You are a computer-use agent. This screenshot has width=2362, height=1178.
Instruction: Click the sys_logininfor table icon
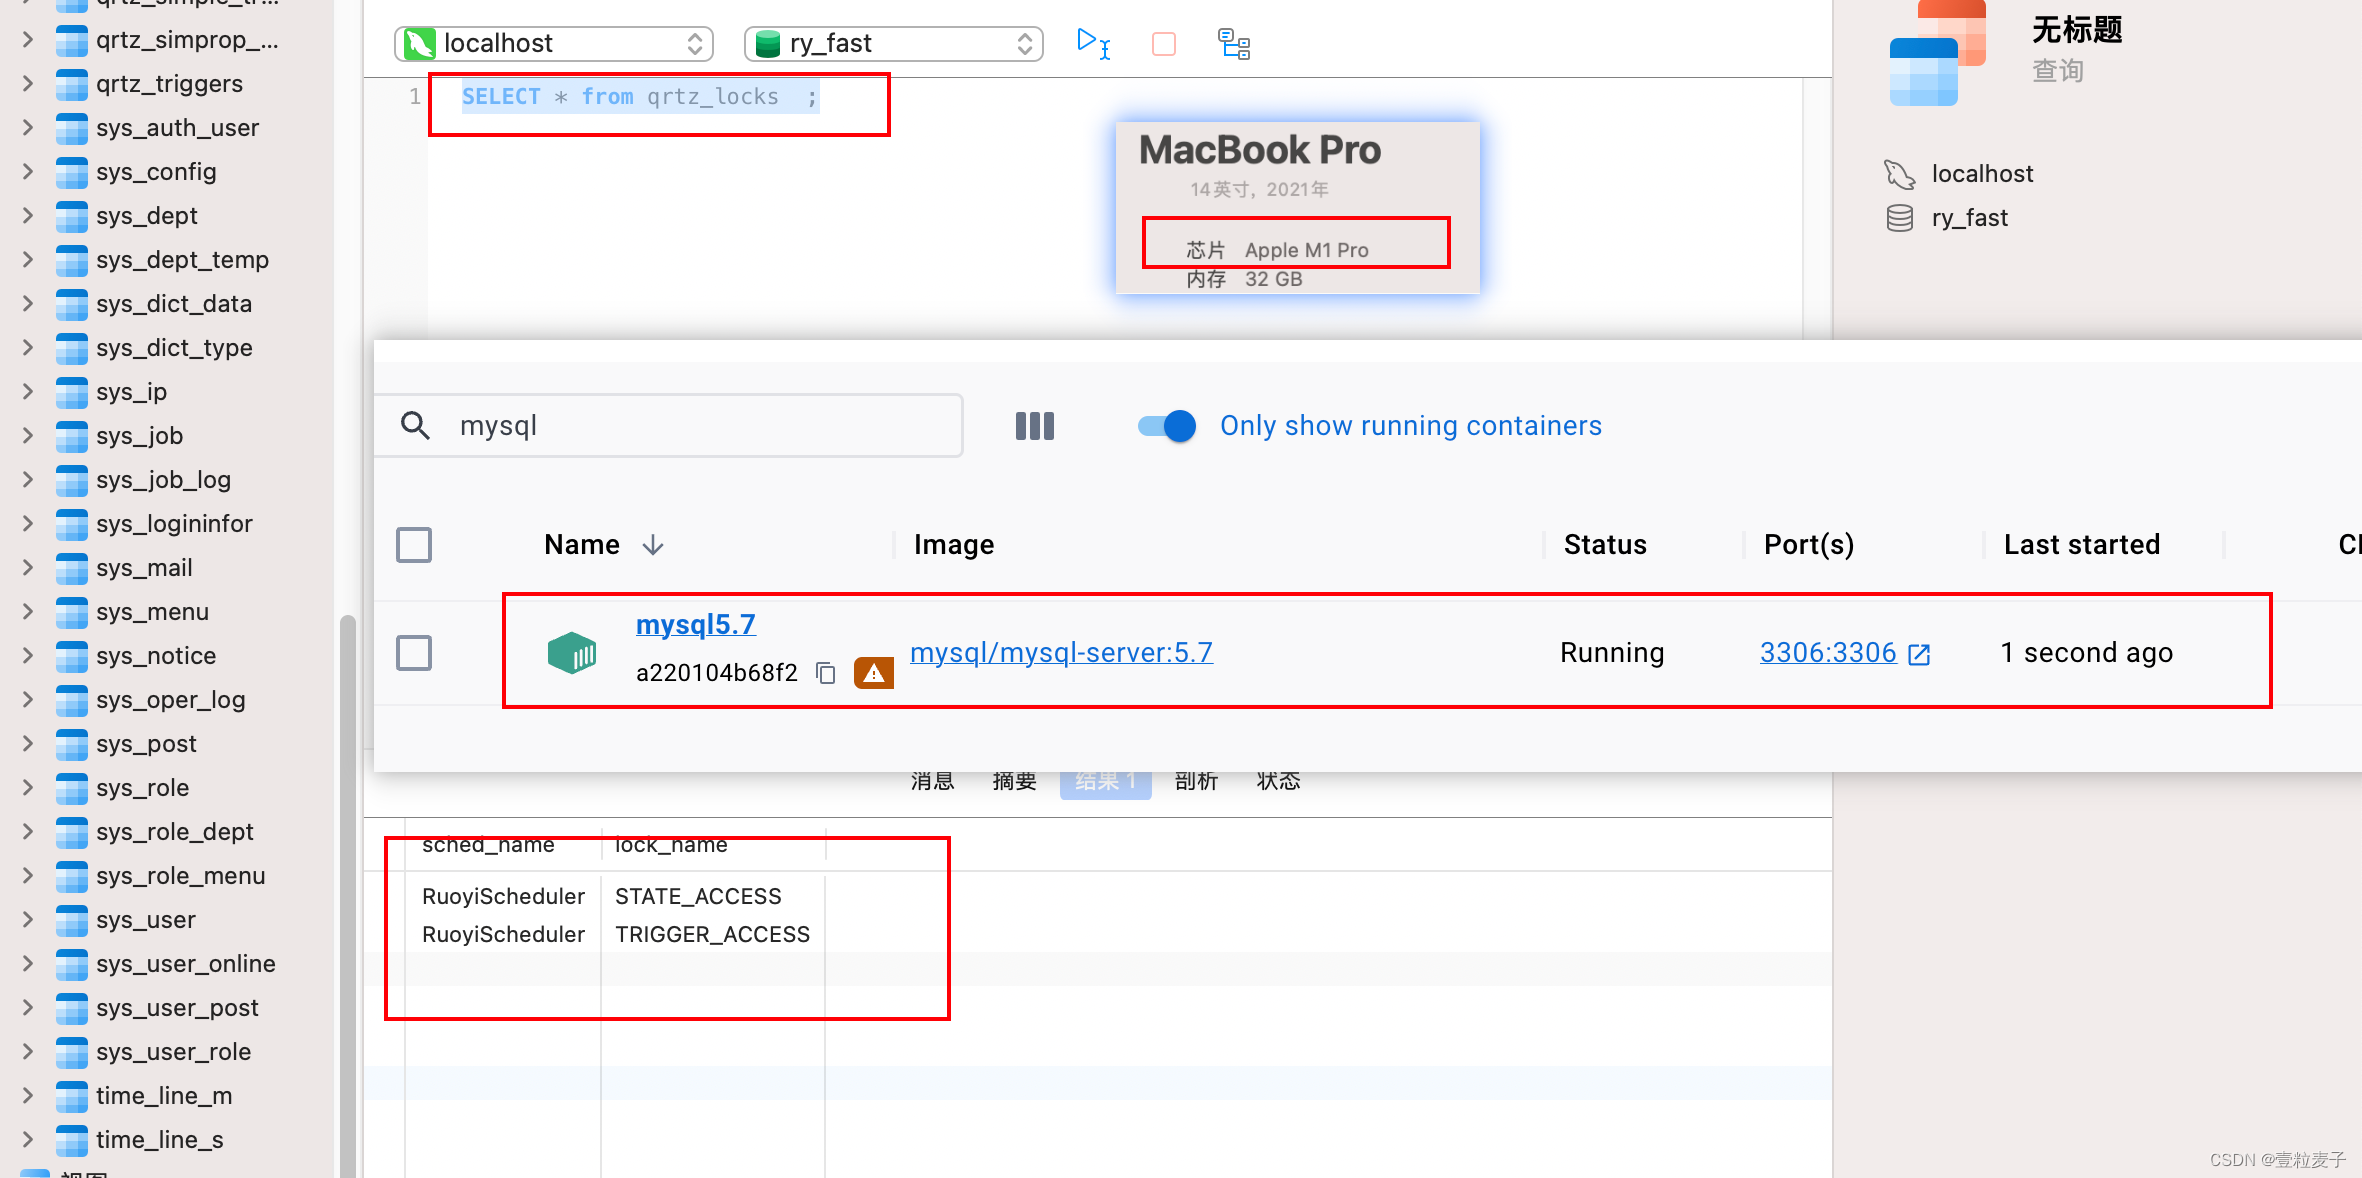coord(72,524)
